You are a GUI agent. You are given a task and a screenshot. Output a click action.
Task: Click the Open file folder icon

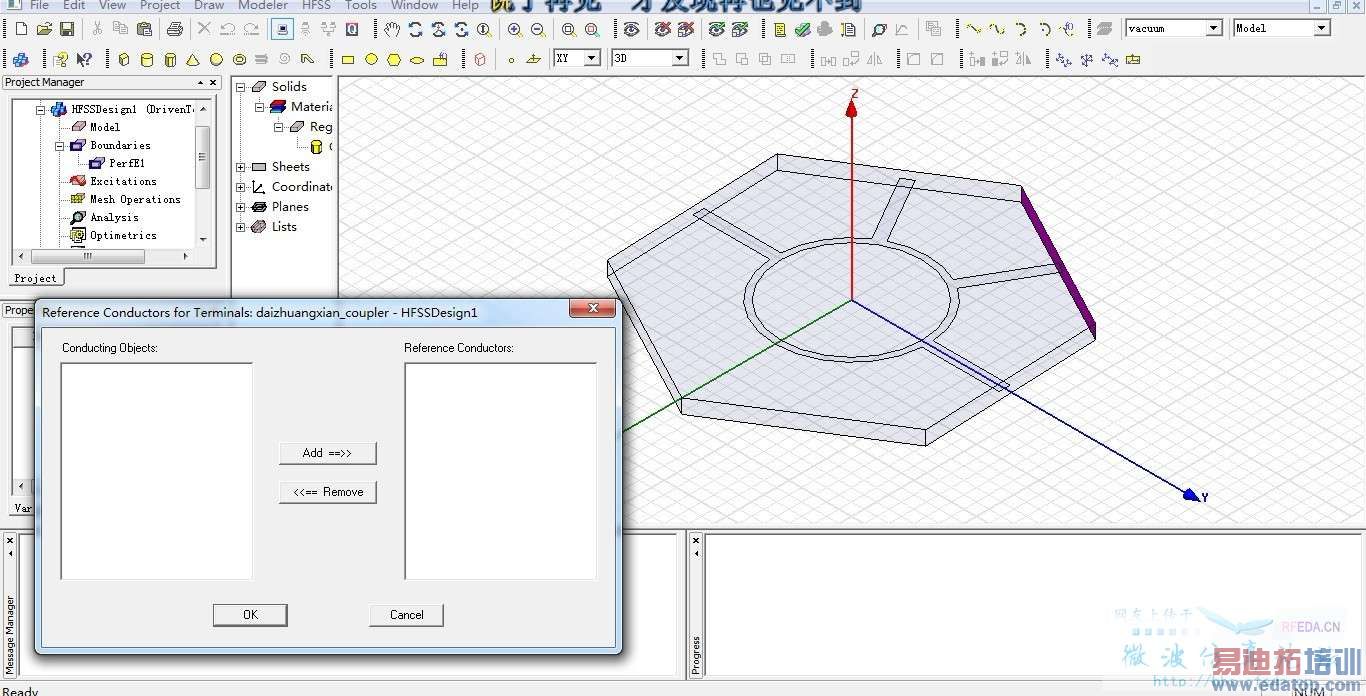pyautogui.click(x=44, y=29)
